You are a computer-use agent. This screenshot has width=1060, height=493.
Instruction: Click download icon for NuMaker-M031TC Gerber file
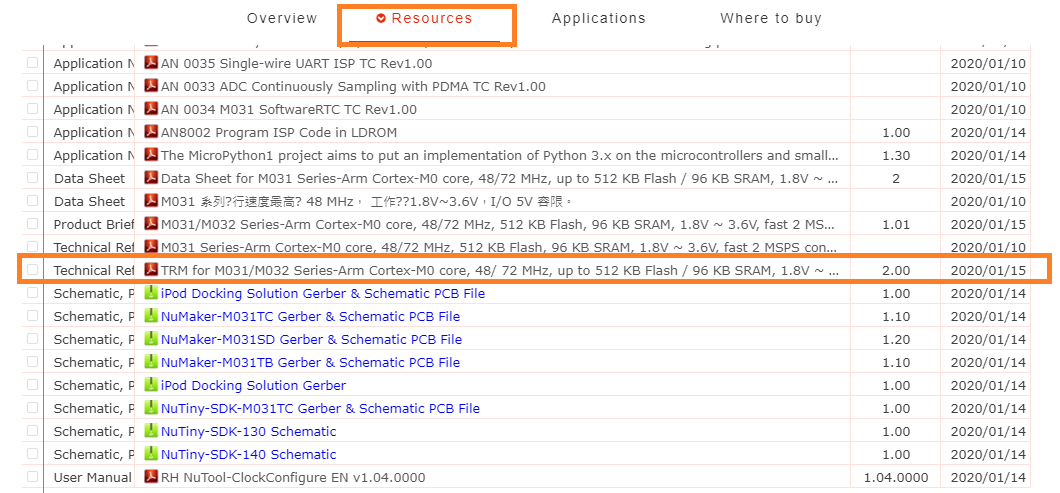[152, 316]
